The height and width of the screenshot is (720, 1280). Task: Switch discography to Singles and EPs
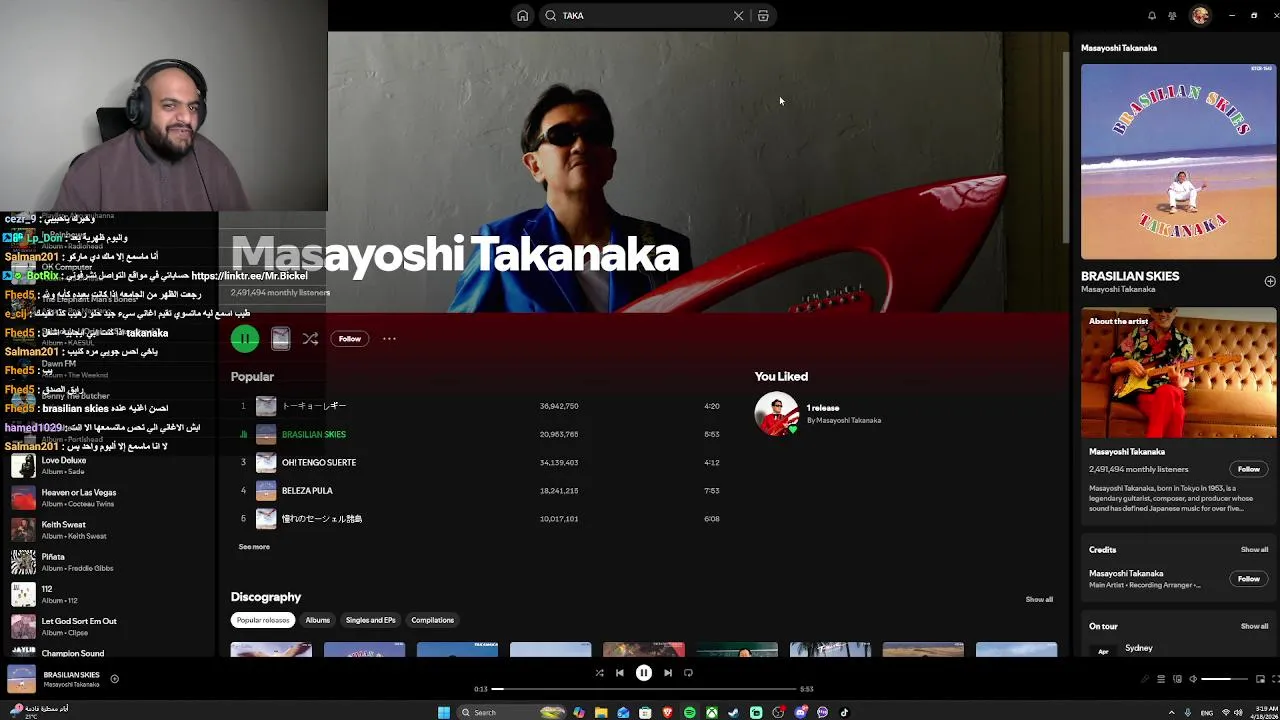coord(370,620)
